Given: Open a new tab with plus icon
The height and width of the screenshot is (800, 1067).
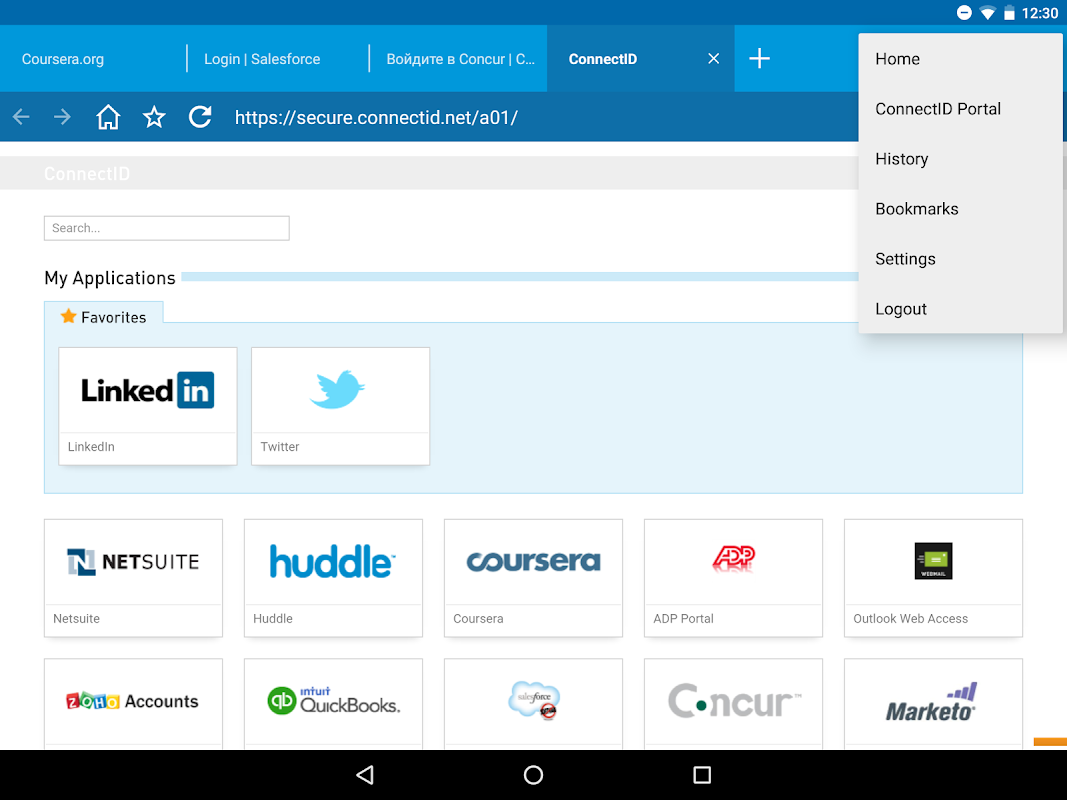Looking at the screenshot, I should tap(759, 59).
